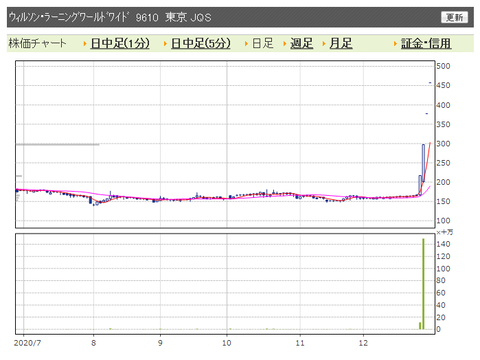Click the orange arrow before 週足

285,44
